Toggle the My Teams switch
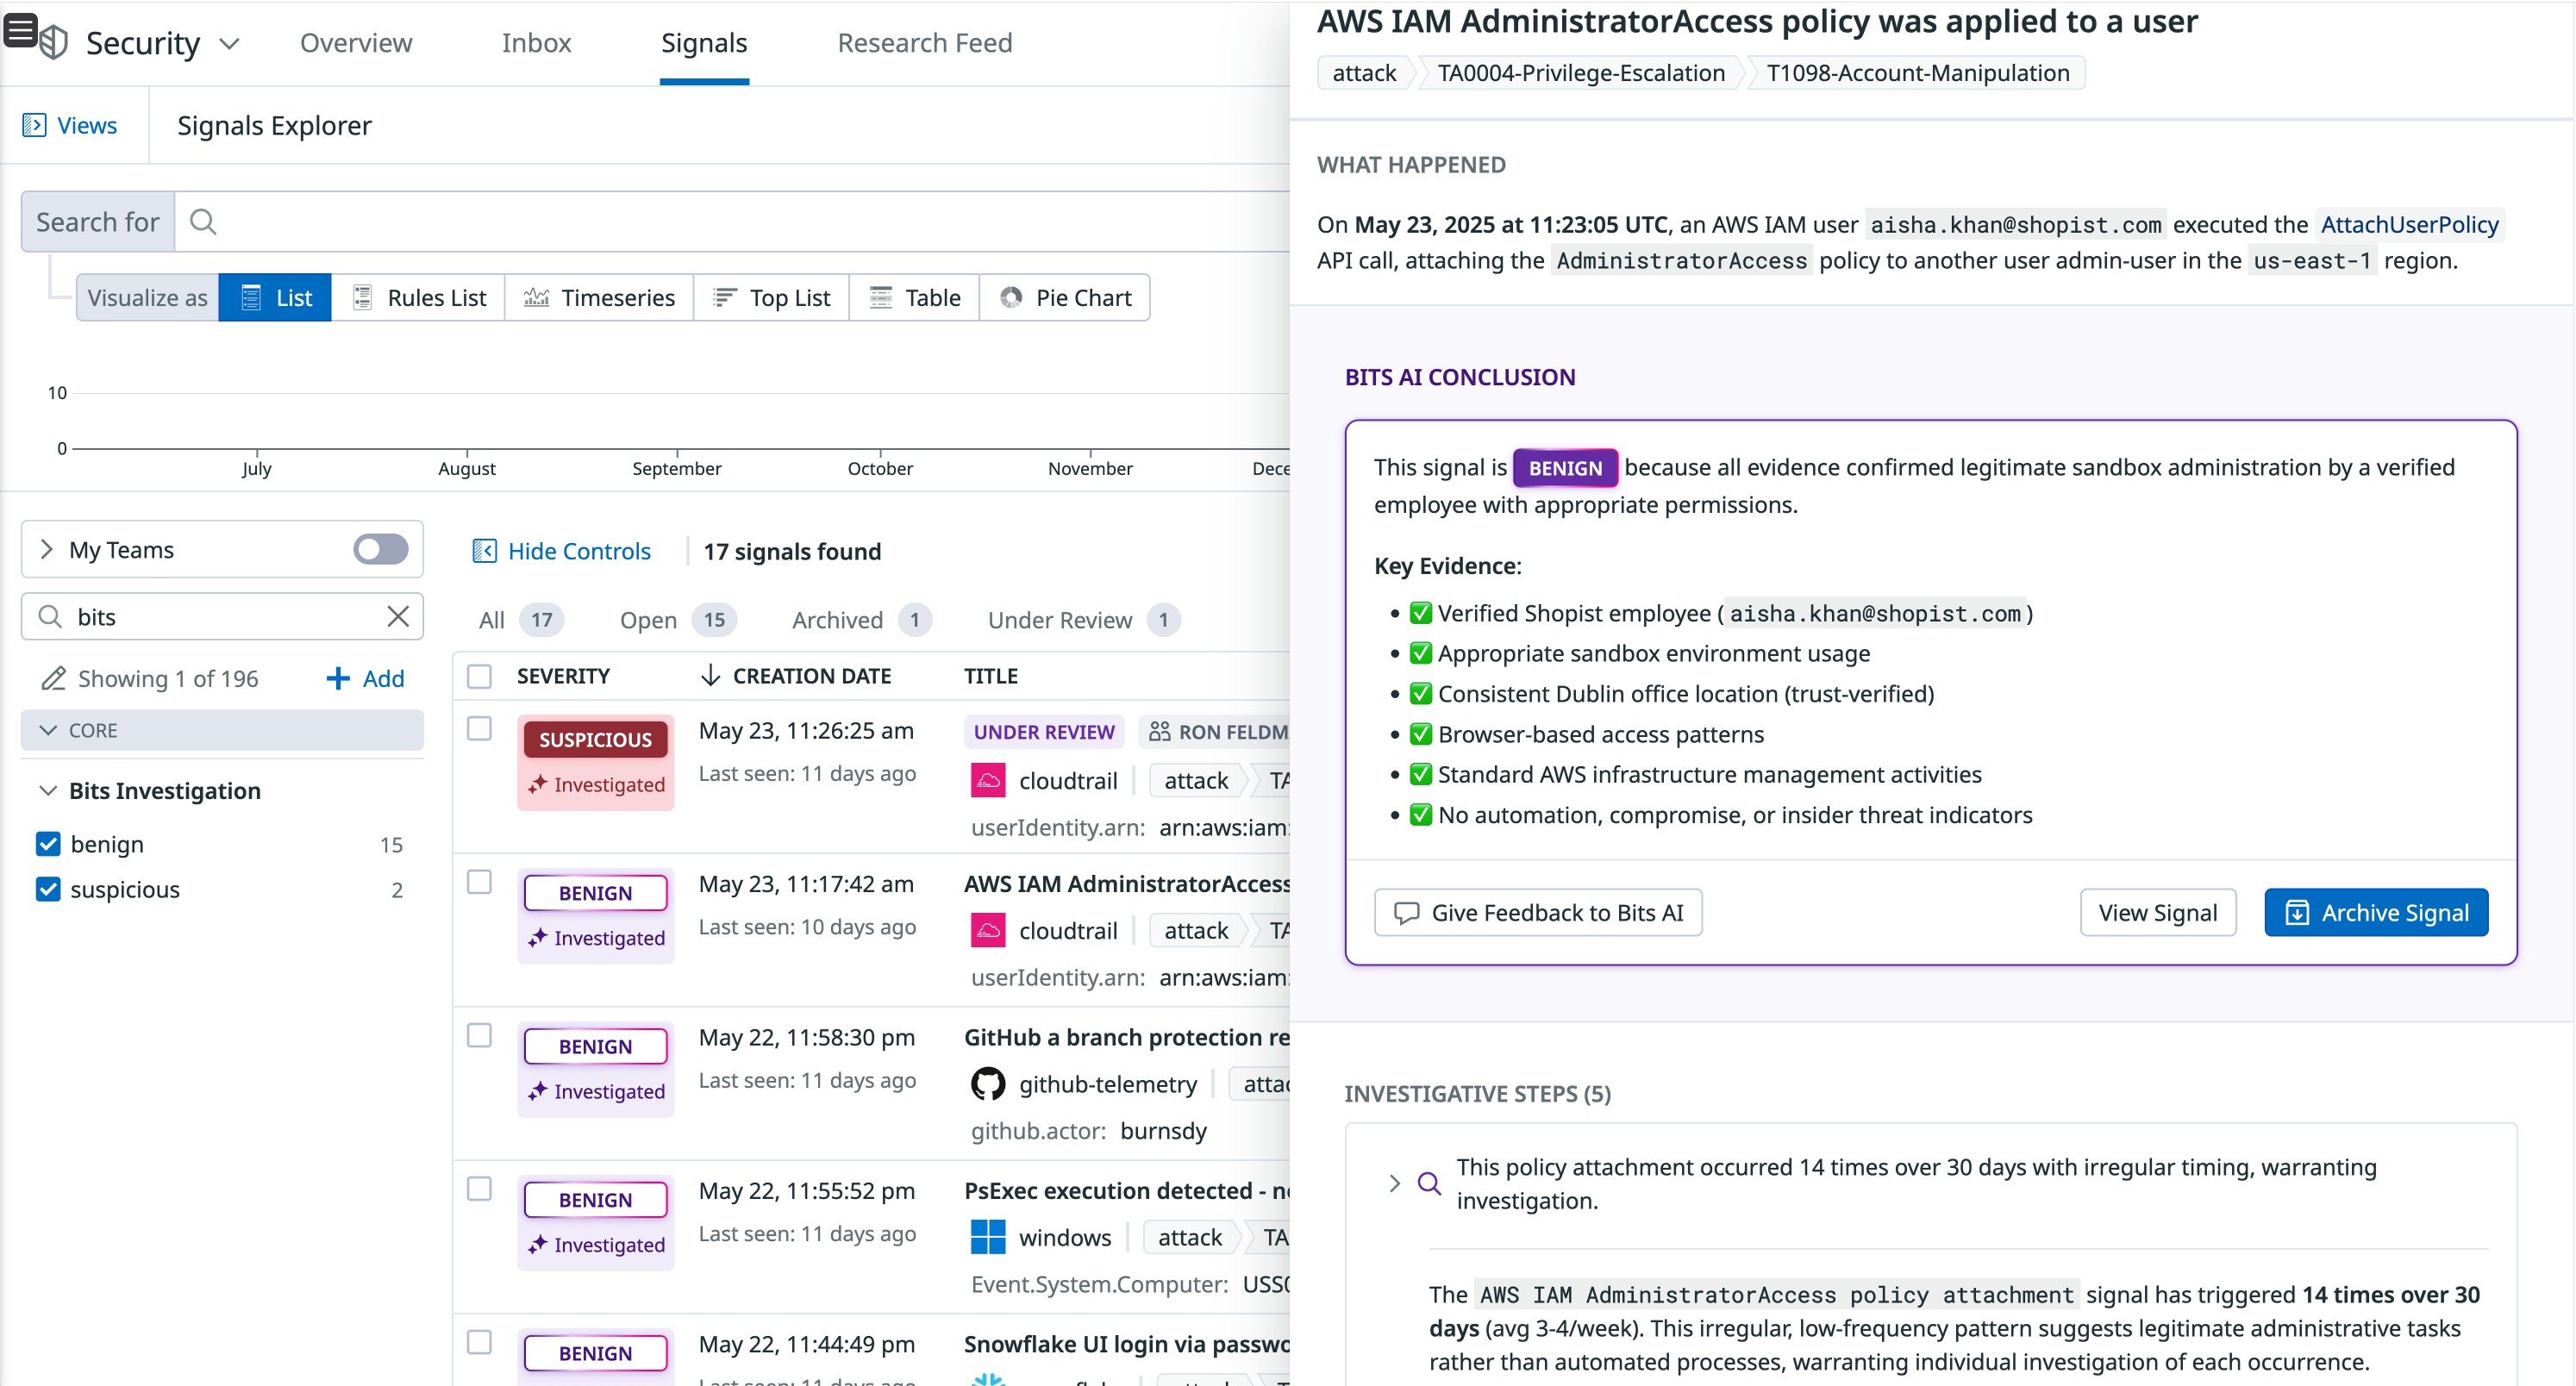 click(380, 549)
